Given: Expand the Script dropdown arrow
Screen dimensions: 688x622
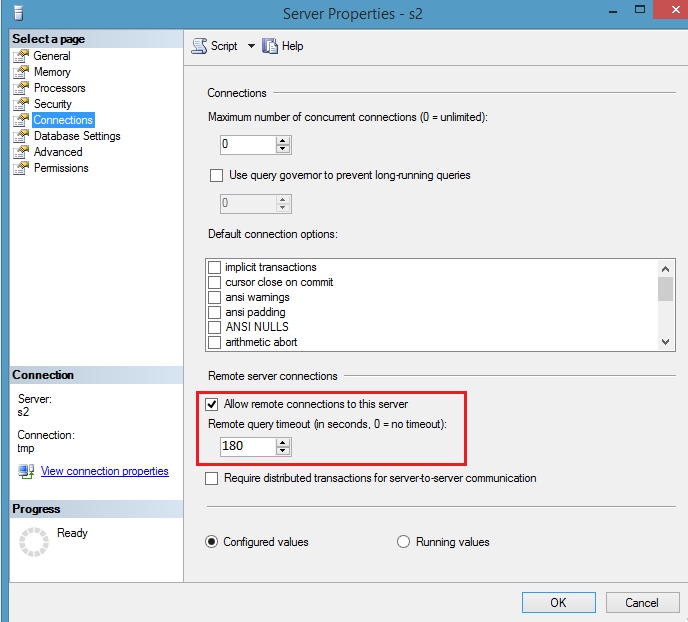Looking at the screenshot, I should (251, 46).
